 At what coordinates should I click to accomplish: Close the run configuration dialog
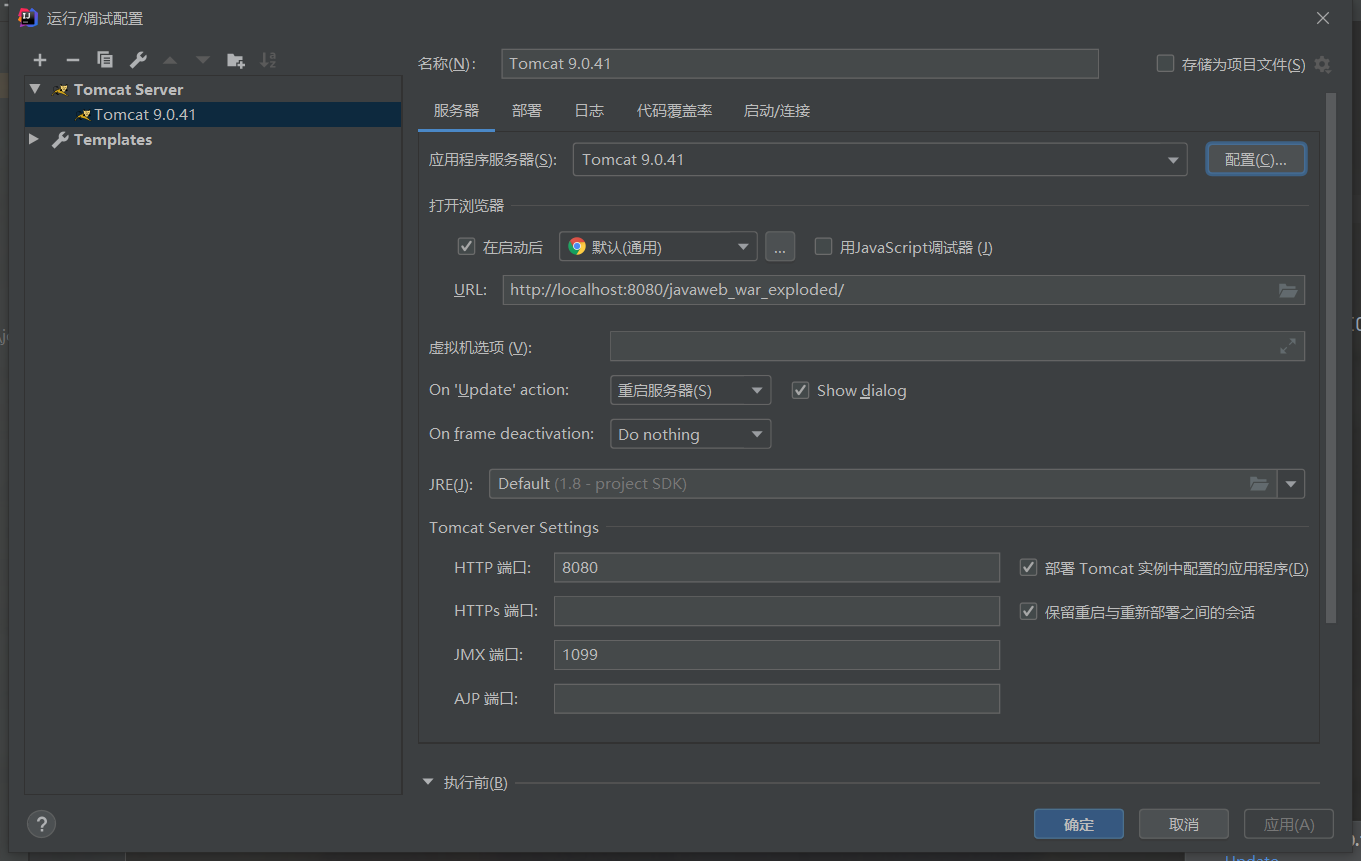pos(1323,18)
